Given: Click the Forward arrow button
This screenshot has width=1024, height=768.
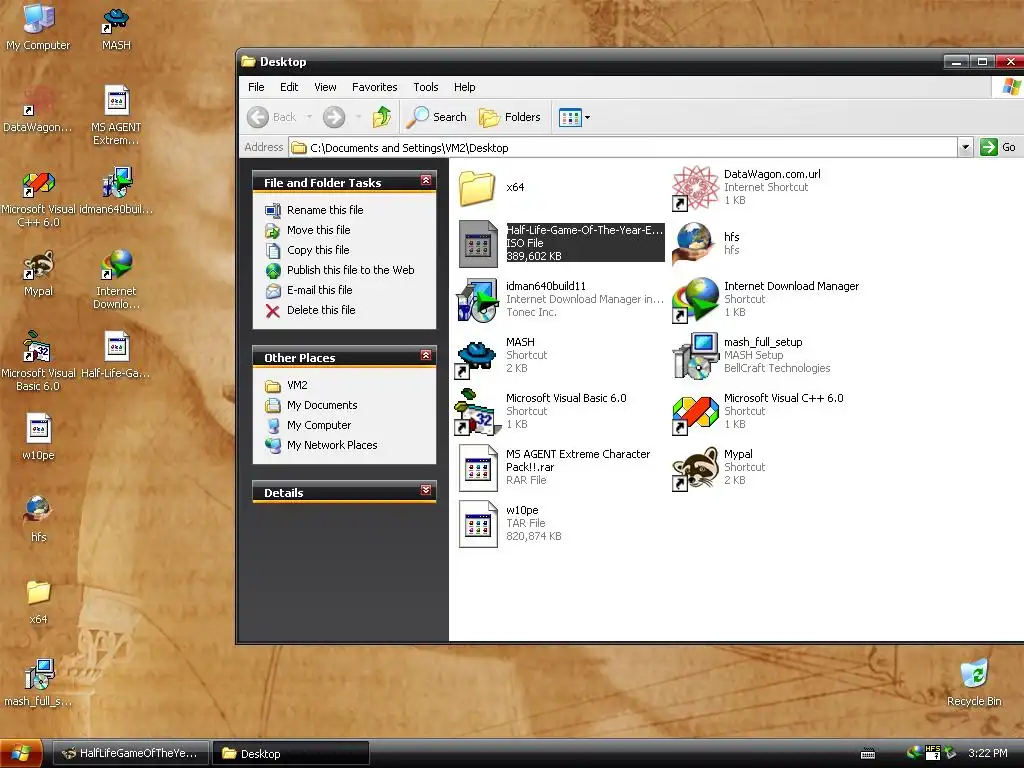Looking at the screenshot, I should 334,118.
